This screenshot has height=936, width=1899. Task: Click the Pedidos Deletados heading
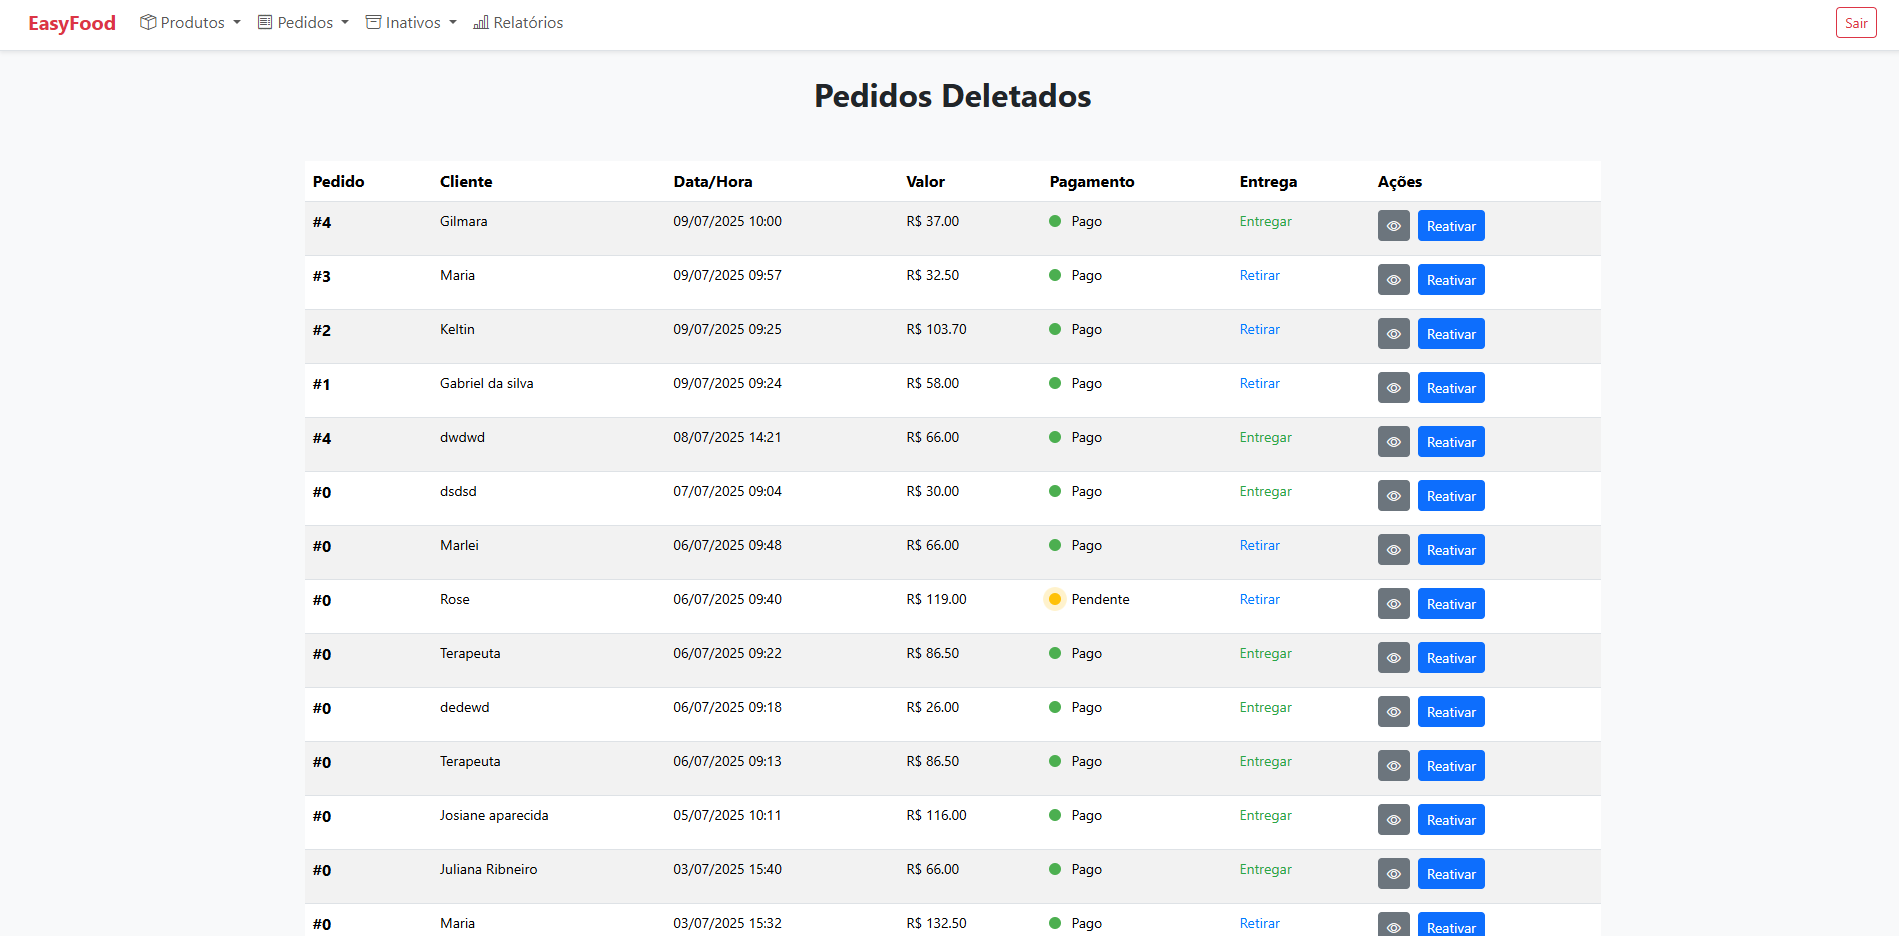tap(952, 96)
